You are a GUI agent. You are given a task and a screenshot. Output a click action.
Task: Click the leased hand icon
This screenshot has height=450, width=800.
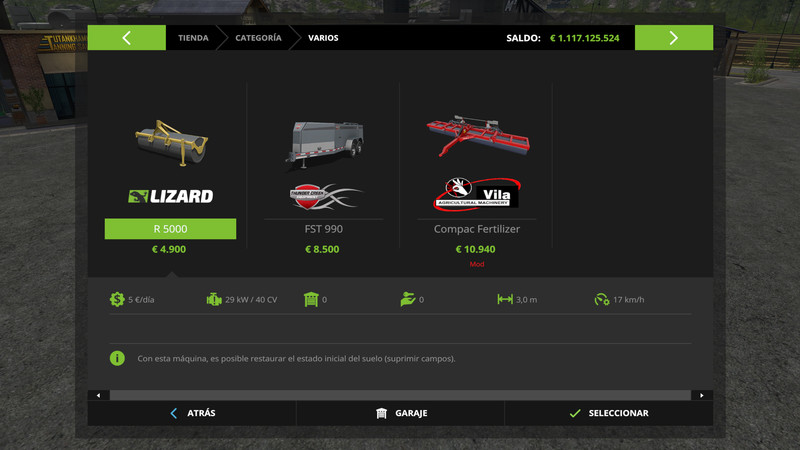pos(408,299)
